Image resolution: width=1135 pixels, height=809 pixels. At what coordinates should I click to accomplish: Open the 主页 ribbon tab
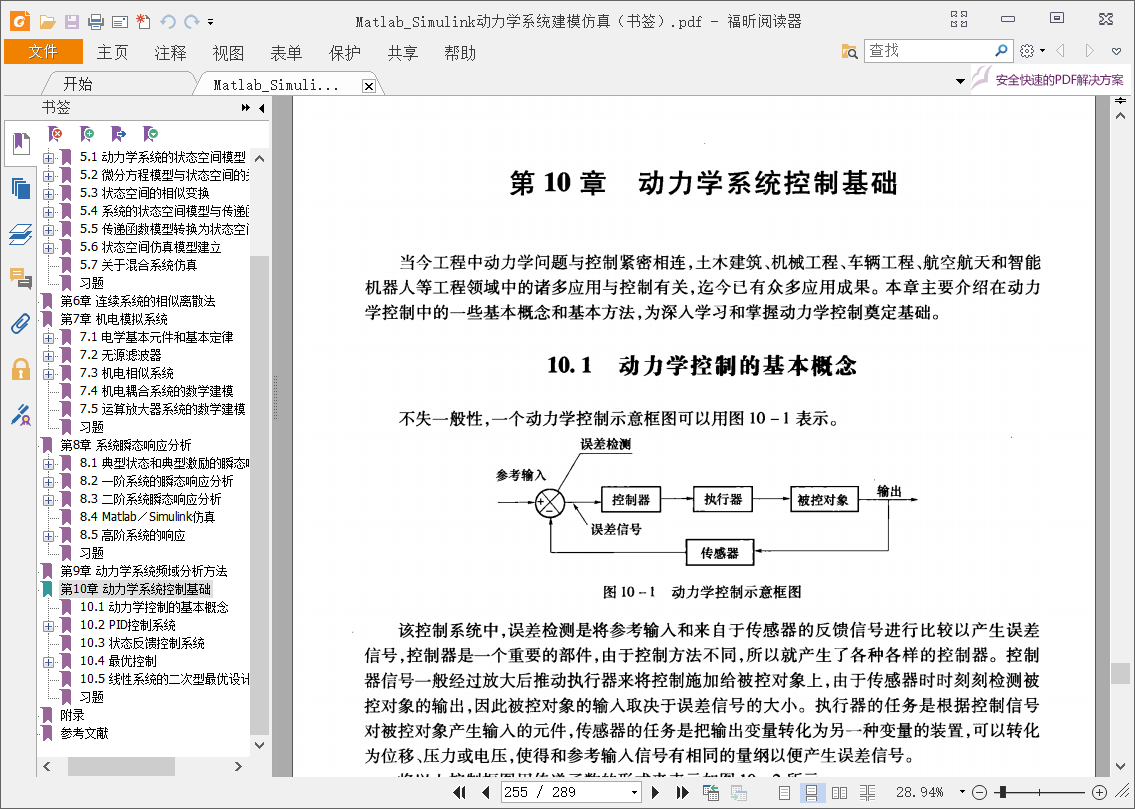pos(112,53)
